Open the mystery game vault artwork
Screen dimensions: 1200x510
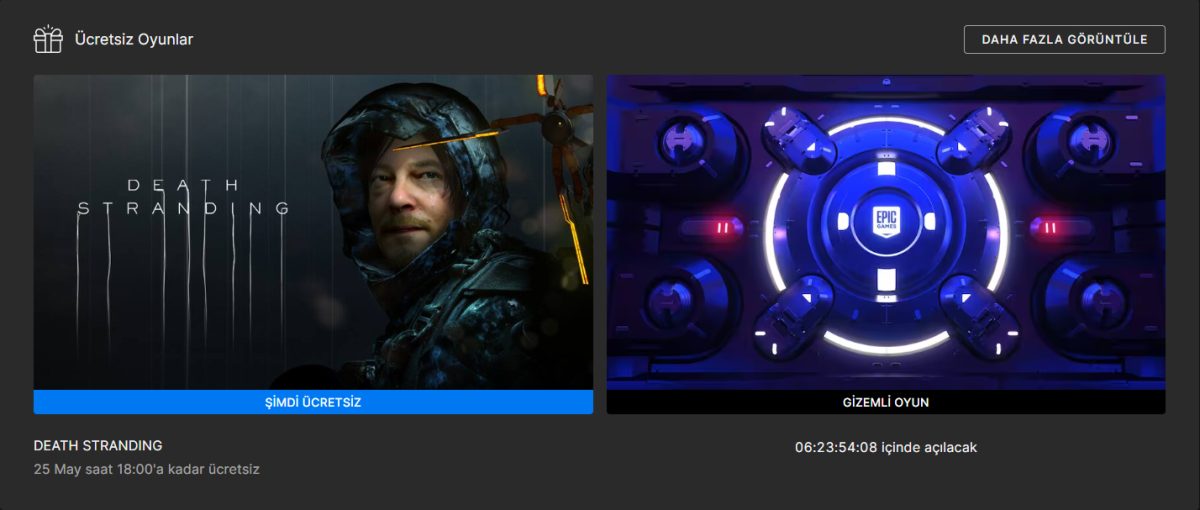click(x=886, y=232)
